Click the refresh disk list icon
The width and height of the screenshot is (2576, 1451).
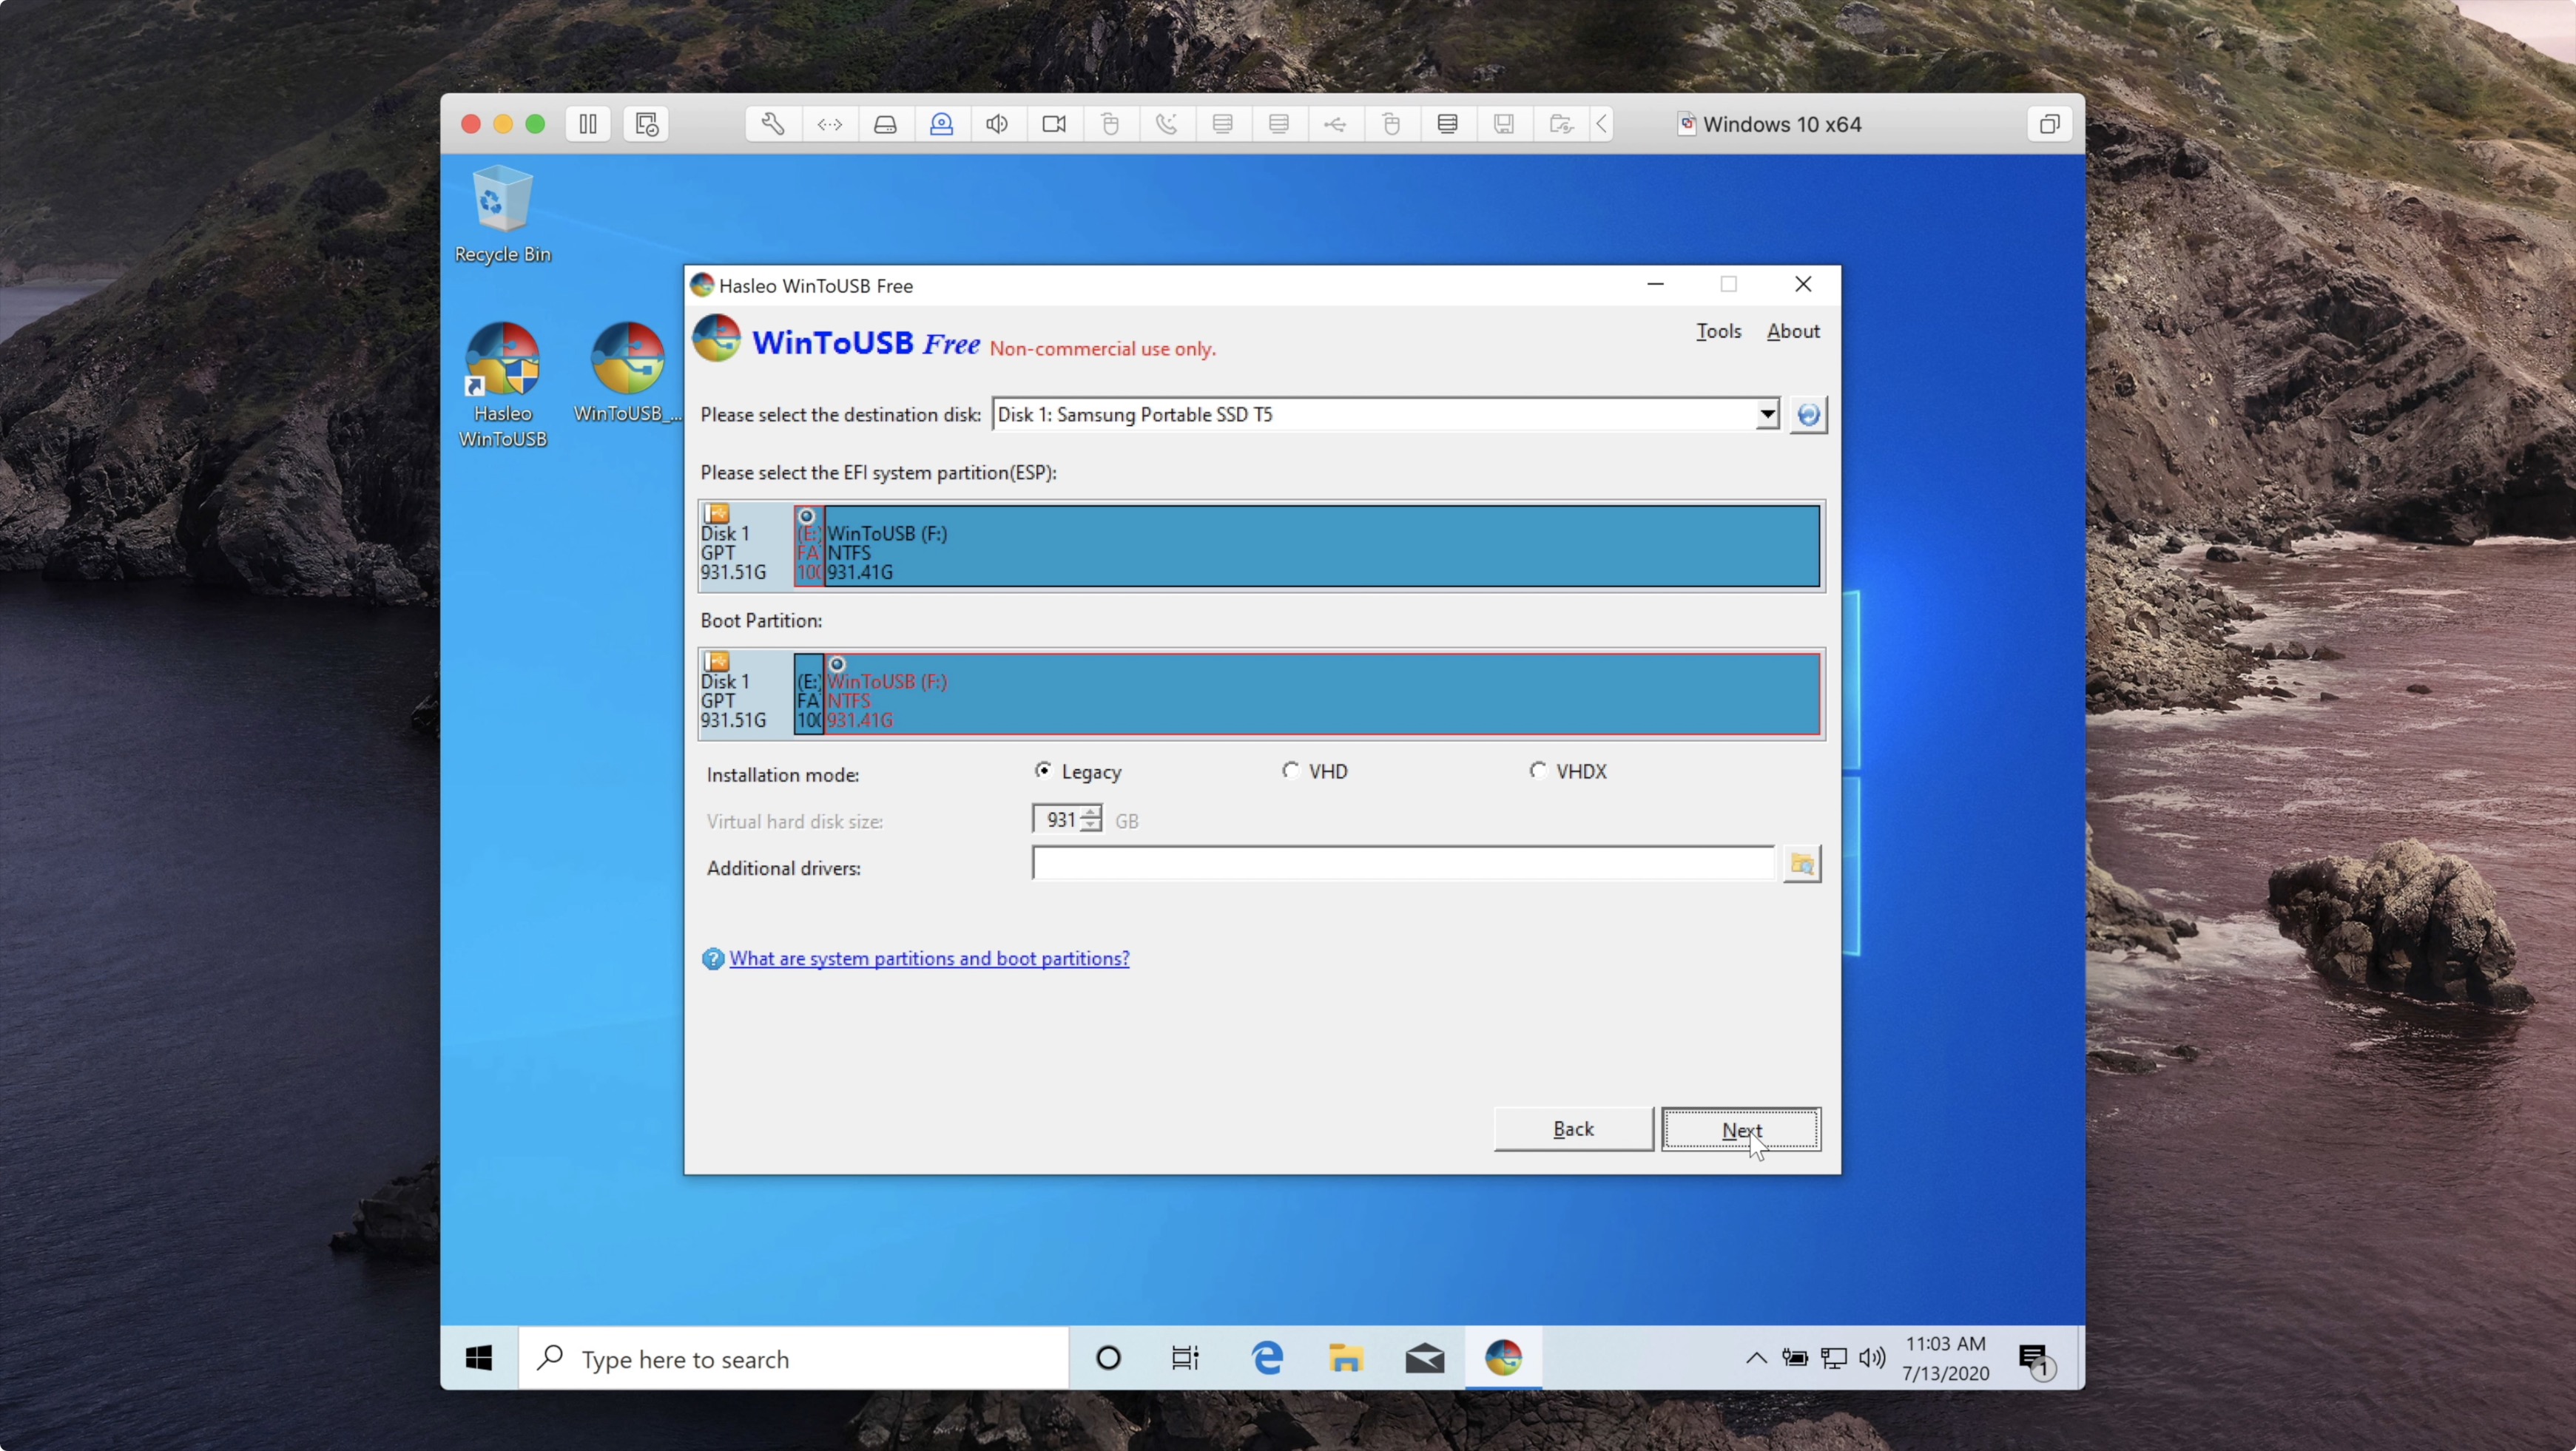1808,414
